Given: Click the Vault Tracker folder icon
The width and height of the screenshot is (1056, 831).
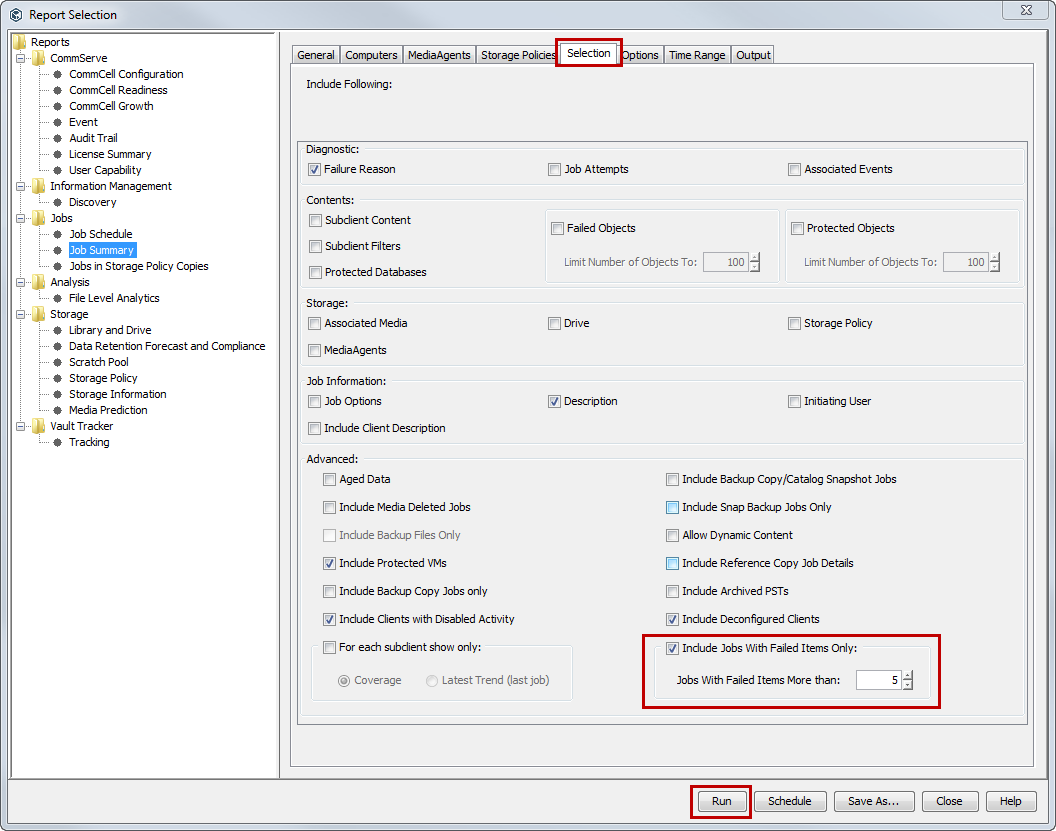Looking at the screenshot, I should point(39,426).
